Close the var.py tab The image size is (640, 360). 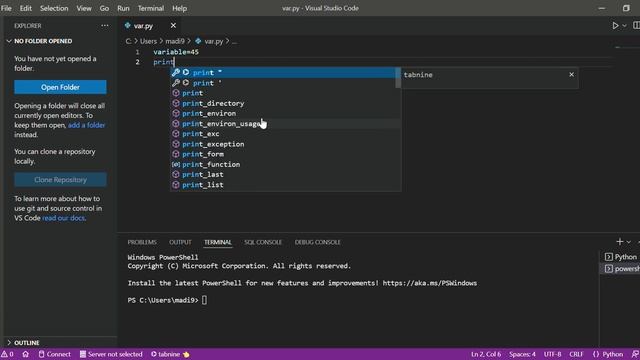coord(173,26)
